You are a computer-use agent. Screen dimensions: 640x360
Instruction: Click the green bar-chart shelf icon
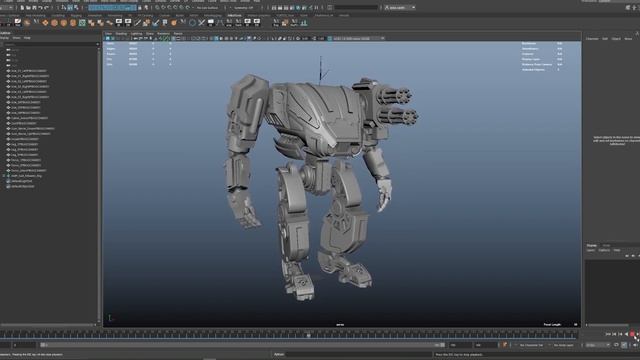(304, 23)
